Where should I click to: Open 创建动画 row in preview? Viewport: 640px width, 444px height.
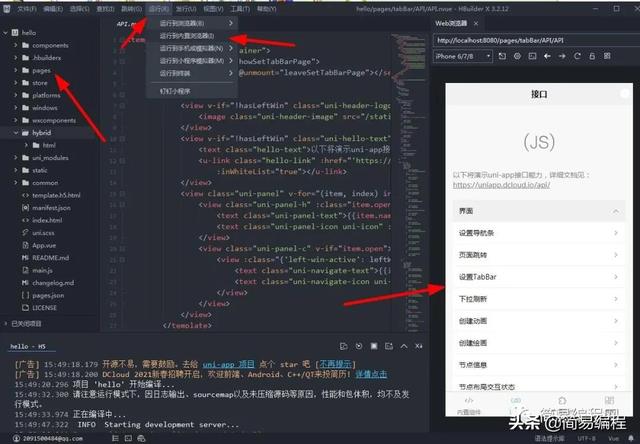[539, 321]
